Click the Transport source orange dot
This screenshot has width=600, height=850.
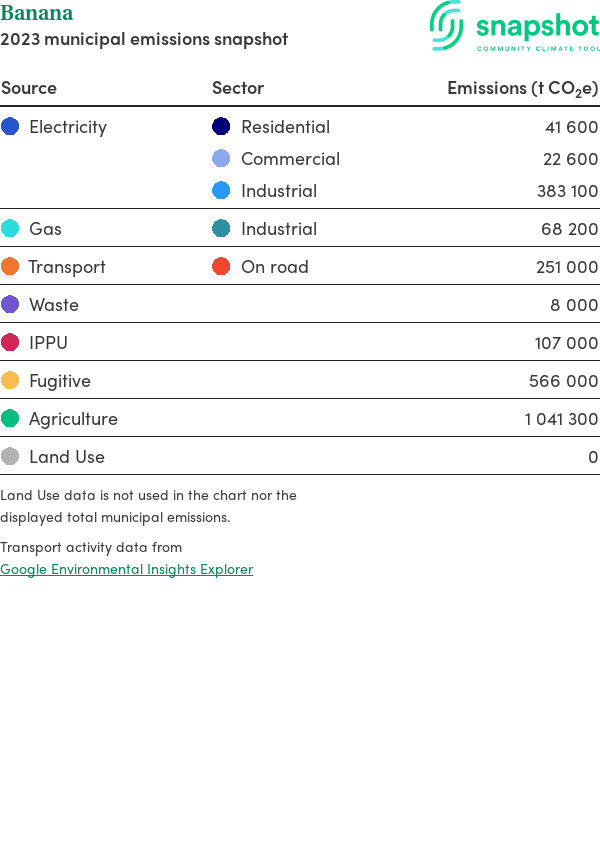pos(10,267)
